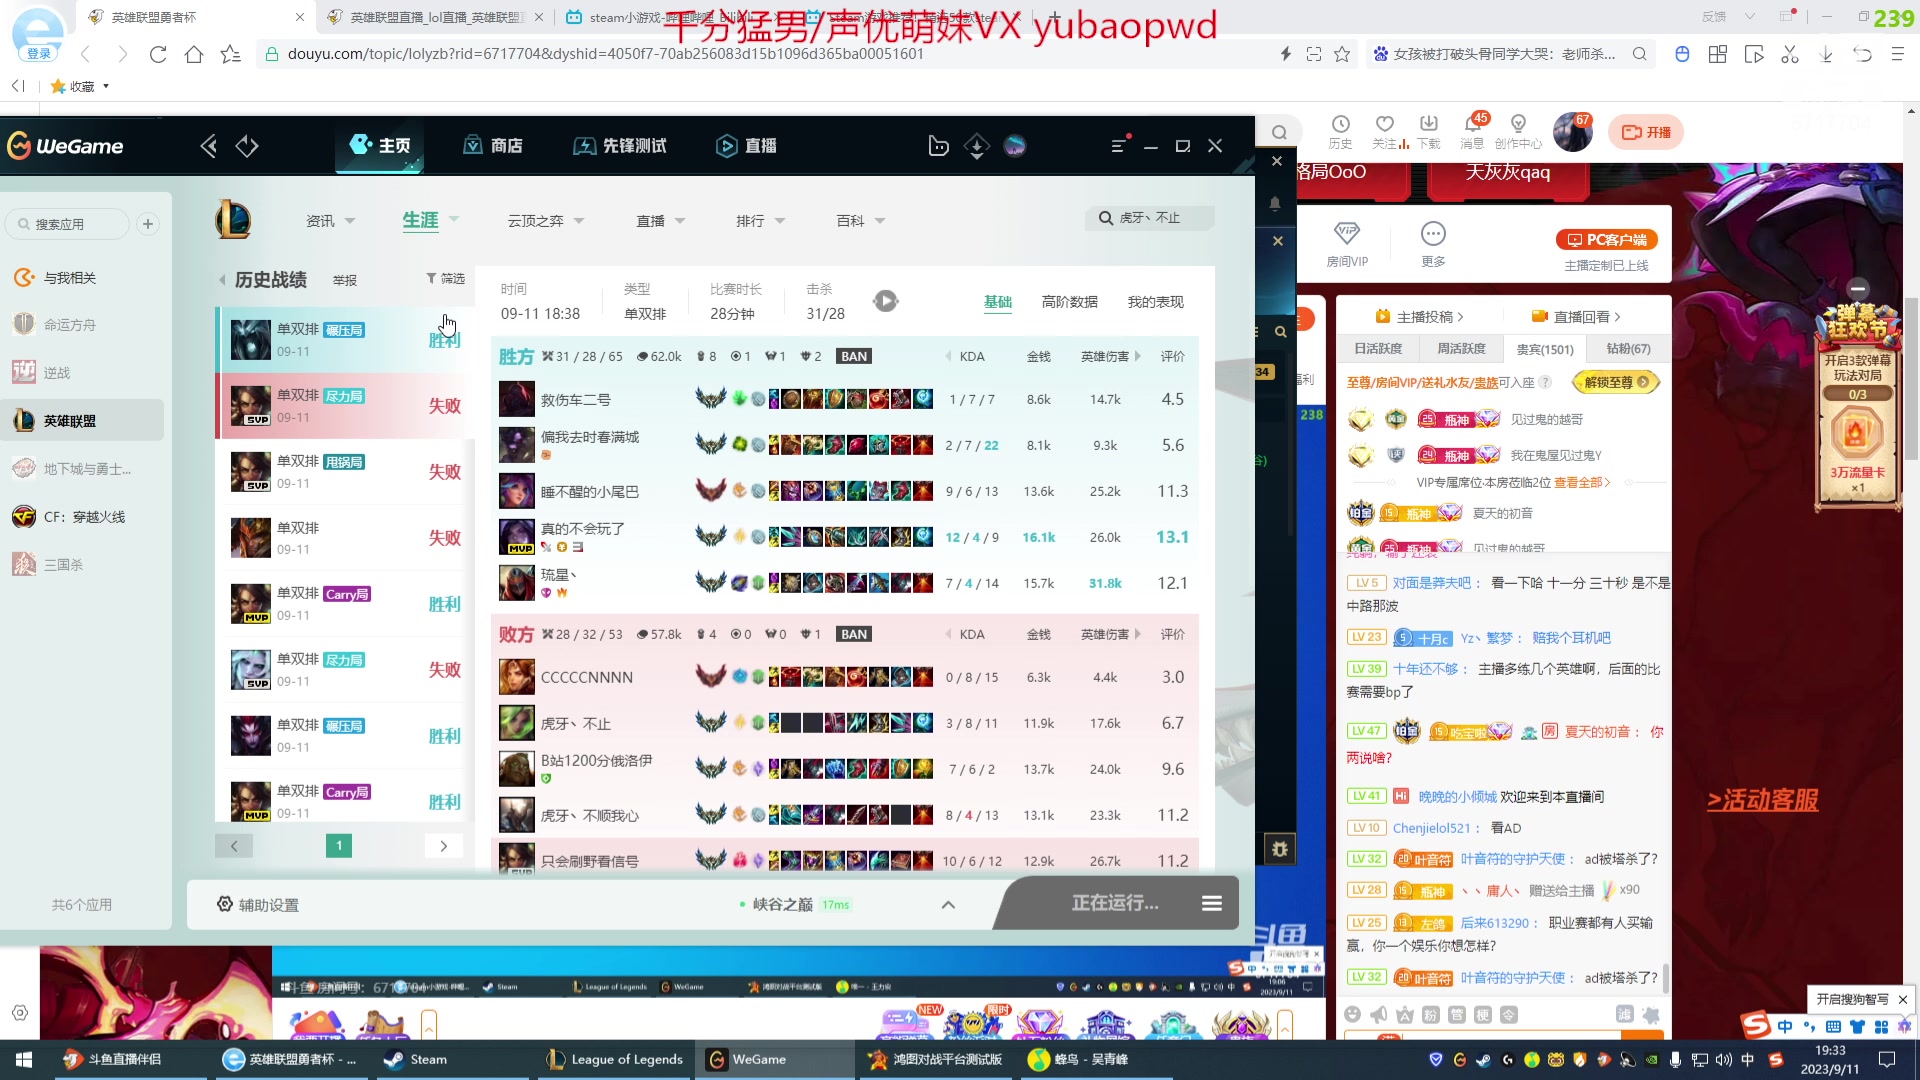This screenshot has height=1080, width=1920.
Task: Expand the 峡谷之巅 server chevron
Action: pos(948,905)
